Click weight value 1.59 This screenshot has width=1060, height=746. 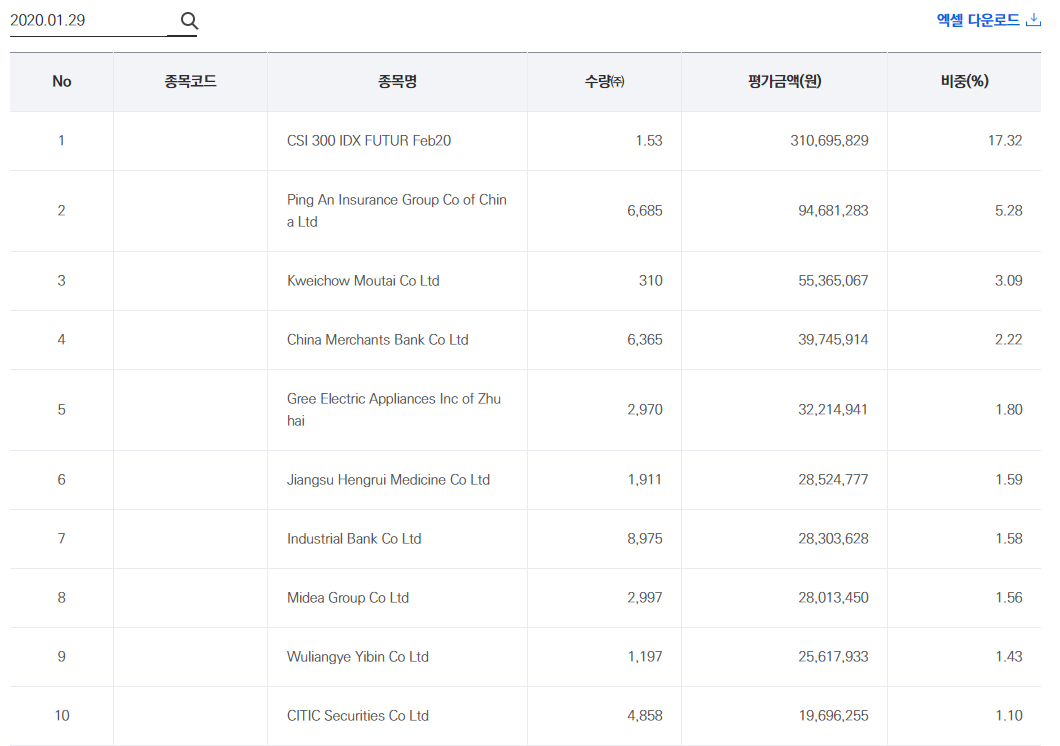click(x=1009, y=480)
